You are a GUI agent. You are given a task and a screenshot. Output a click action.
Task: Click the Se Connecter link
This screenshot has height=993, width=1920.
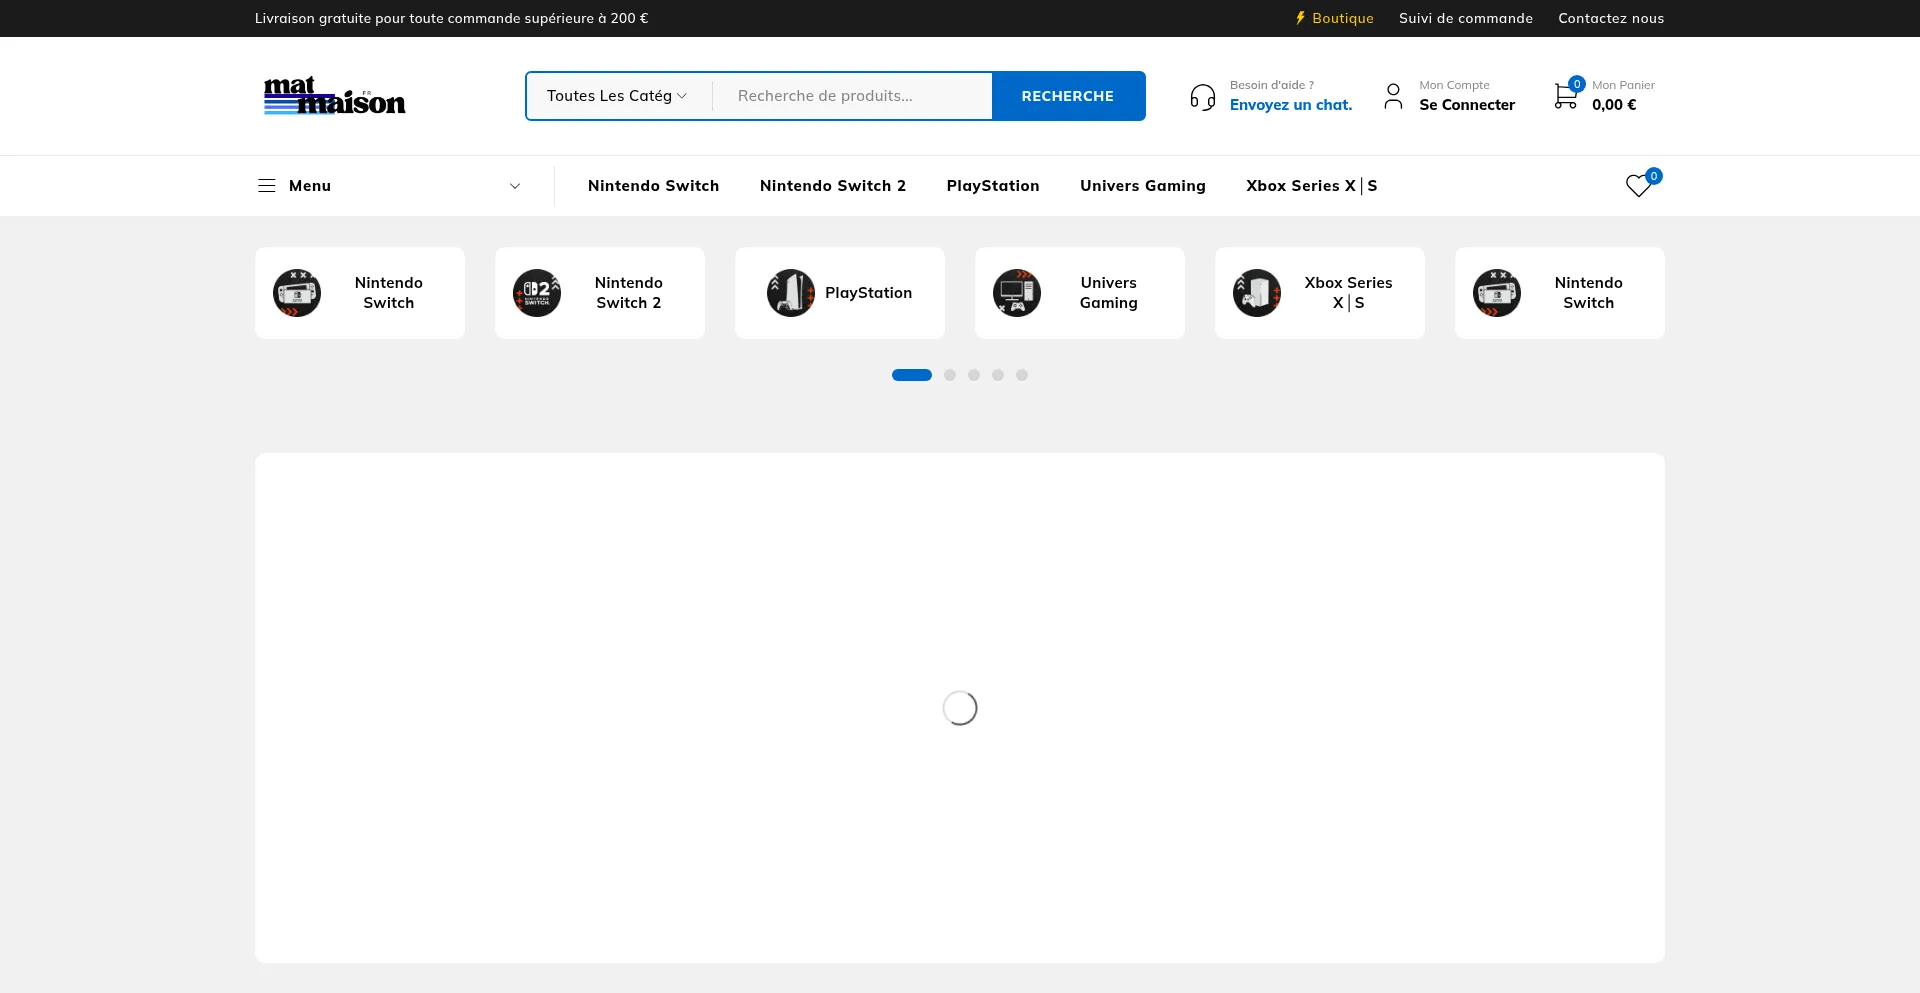pos(1467,105)
